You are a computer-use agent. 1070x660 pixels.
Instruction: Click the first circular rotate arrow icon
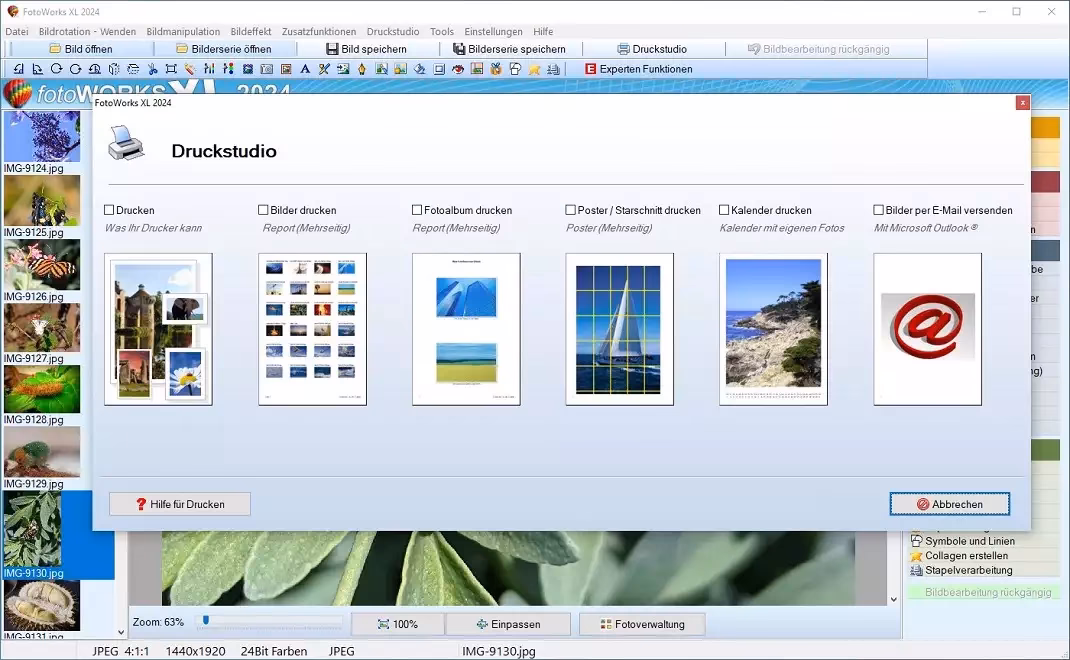pos(57,69)
